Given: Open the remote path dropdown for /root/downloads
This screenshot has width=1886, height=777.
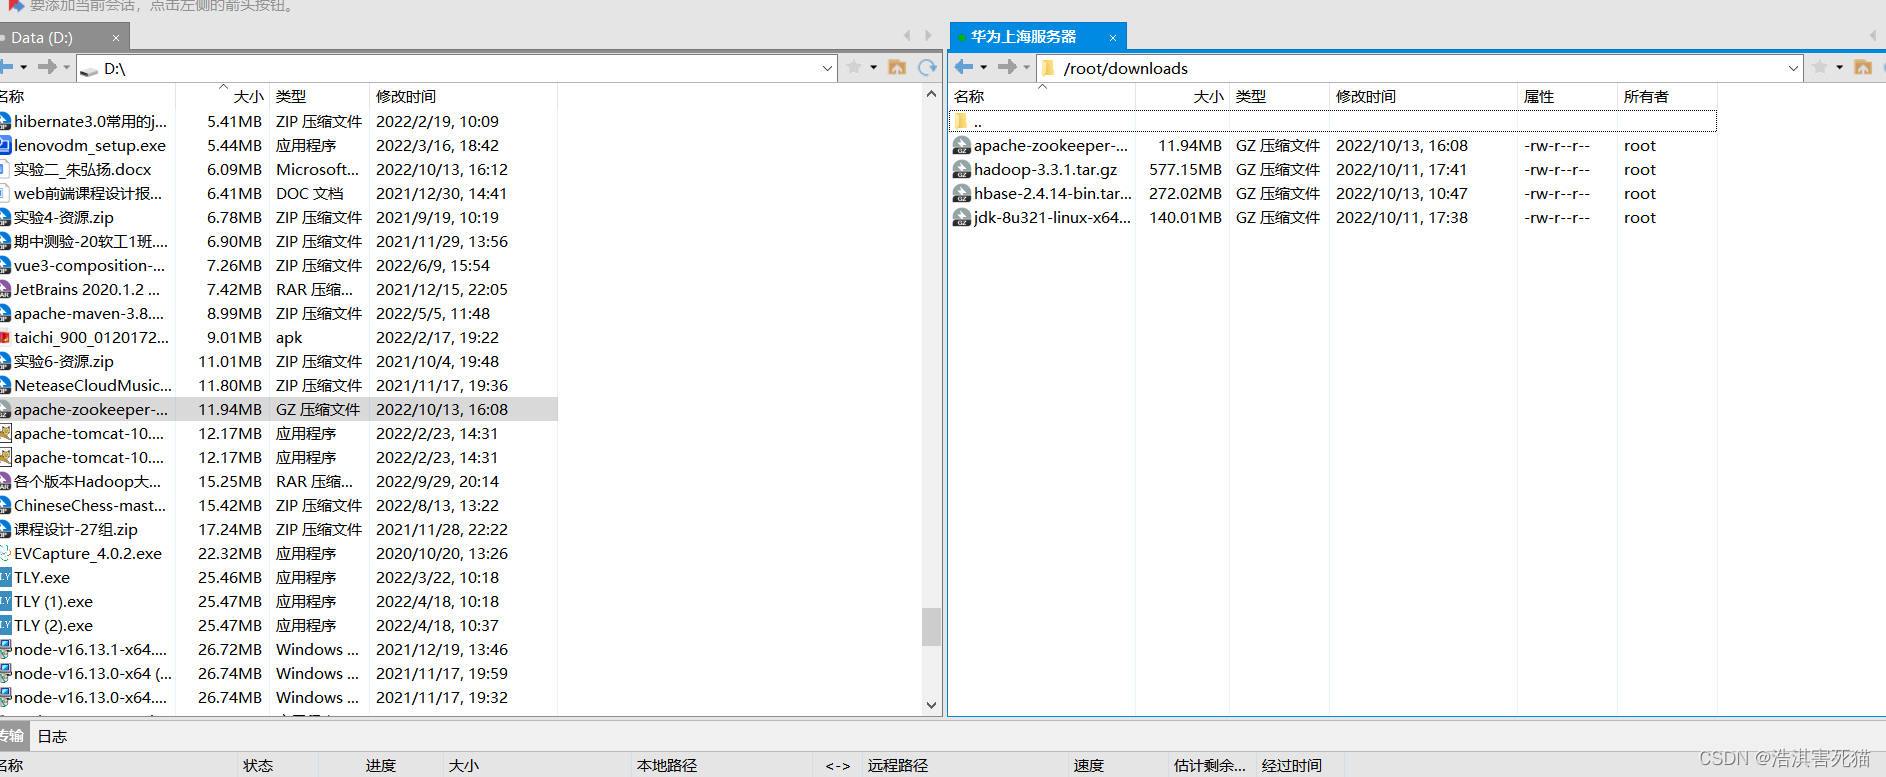Looking at the screenshot, I should 1793,68.
